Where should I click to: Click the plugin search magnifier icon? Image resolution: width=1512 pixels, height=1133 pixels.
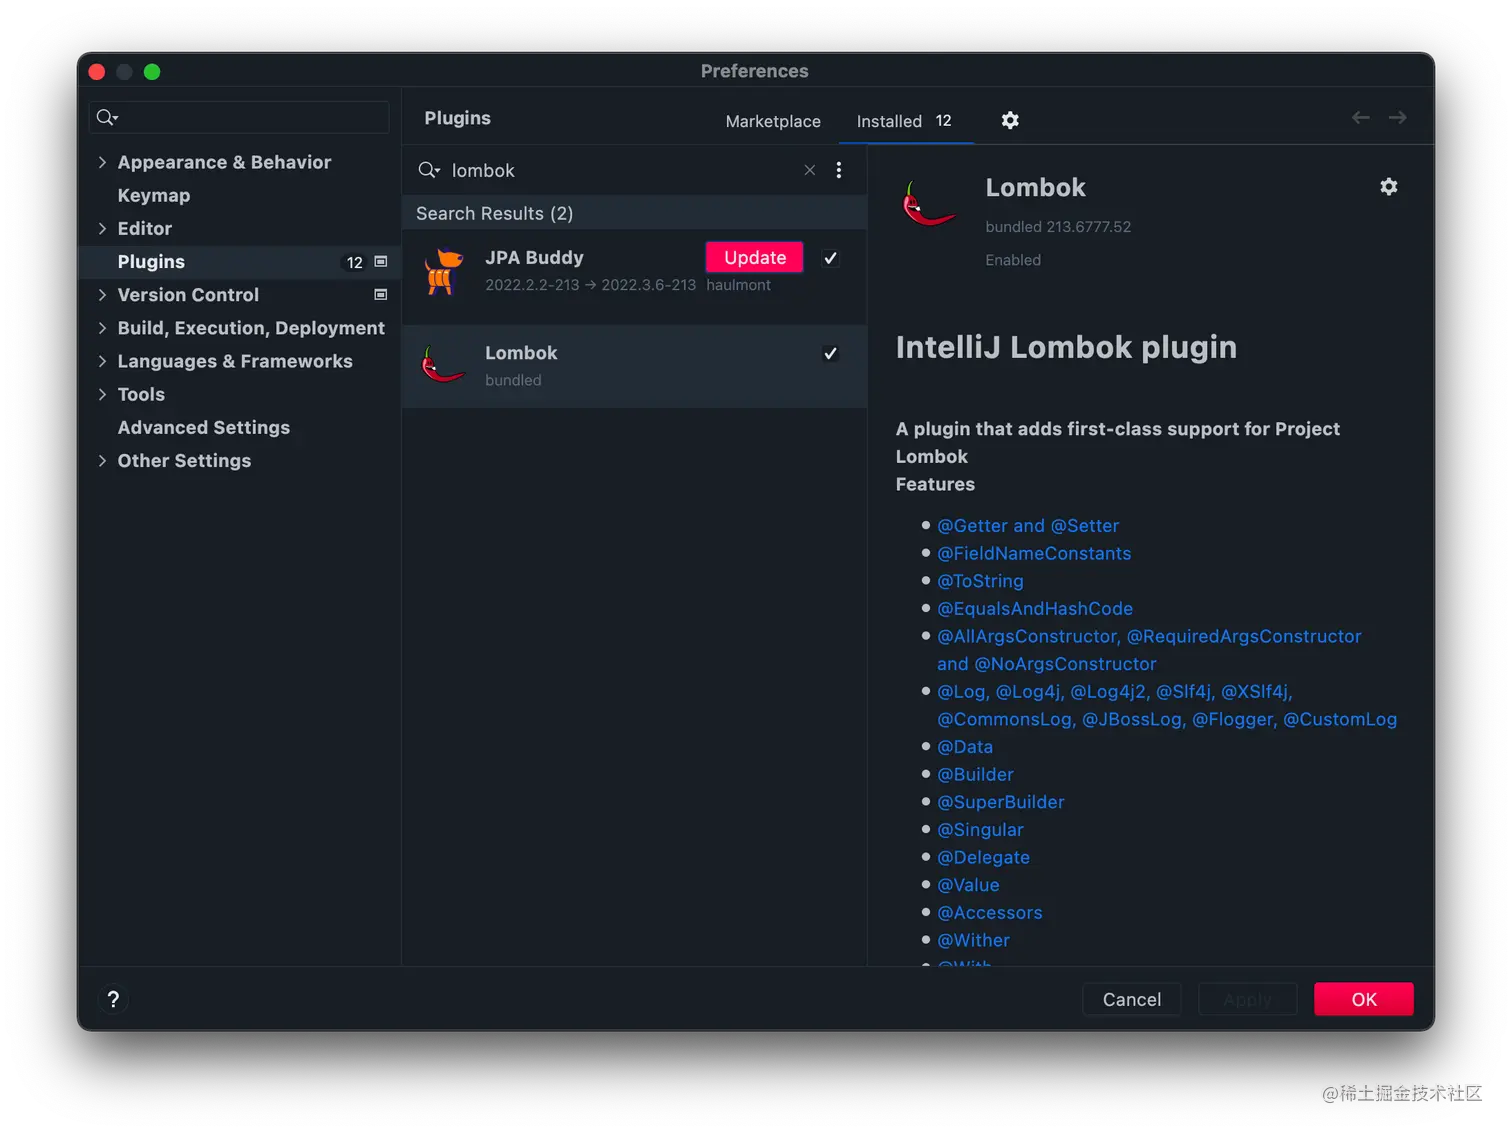[x=429, y=170]
